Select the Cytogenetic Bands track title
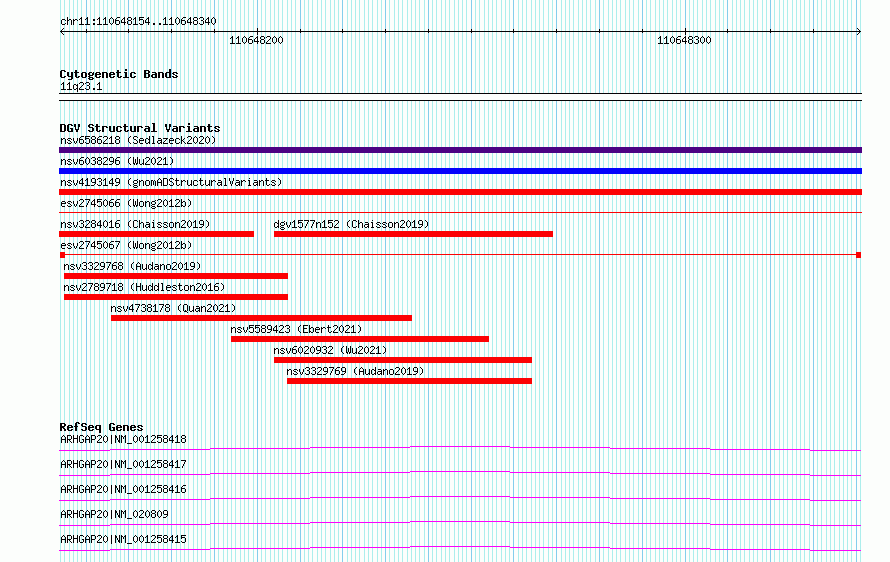The width and height of the screenshot is (890, 562). click(119, 74)
